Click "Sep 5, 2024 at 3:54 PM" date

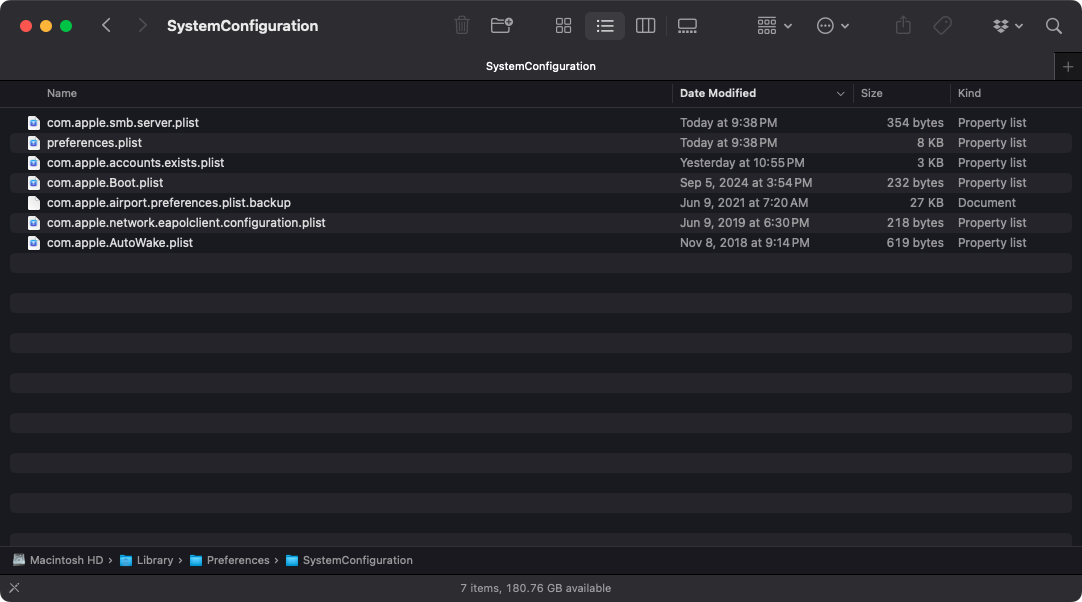(x=746, y=183)
